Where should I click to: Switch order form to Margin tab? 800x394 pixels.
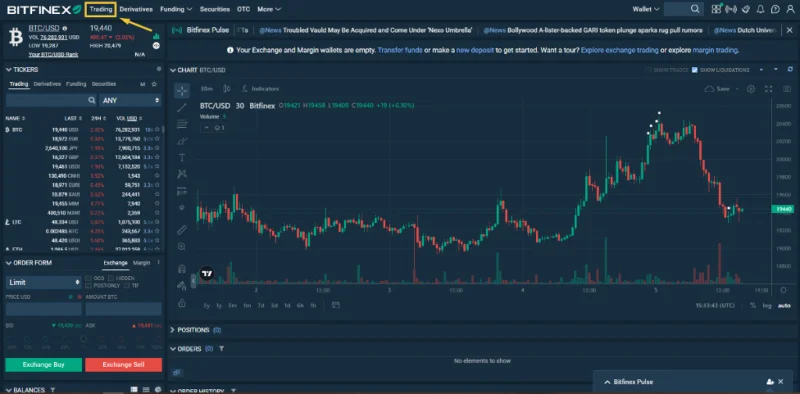pos(141,263)
